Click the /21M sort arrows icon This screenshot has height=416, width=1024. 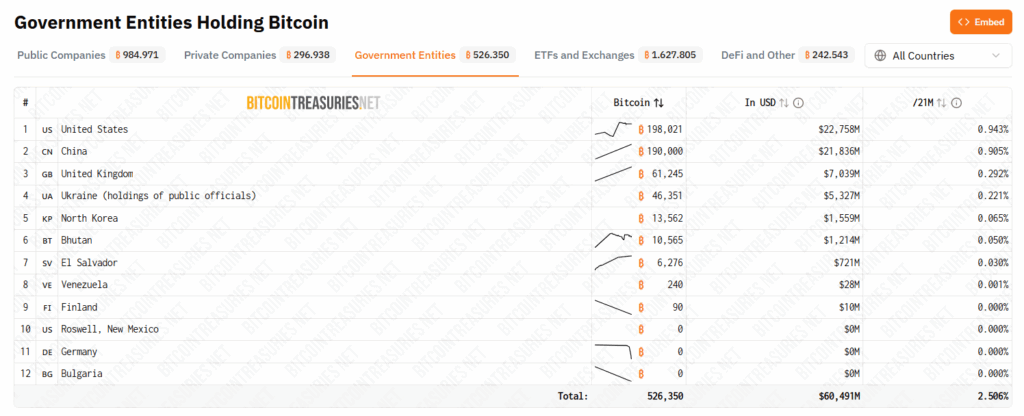[942, 103]
